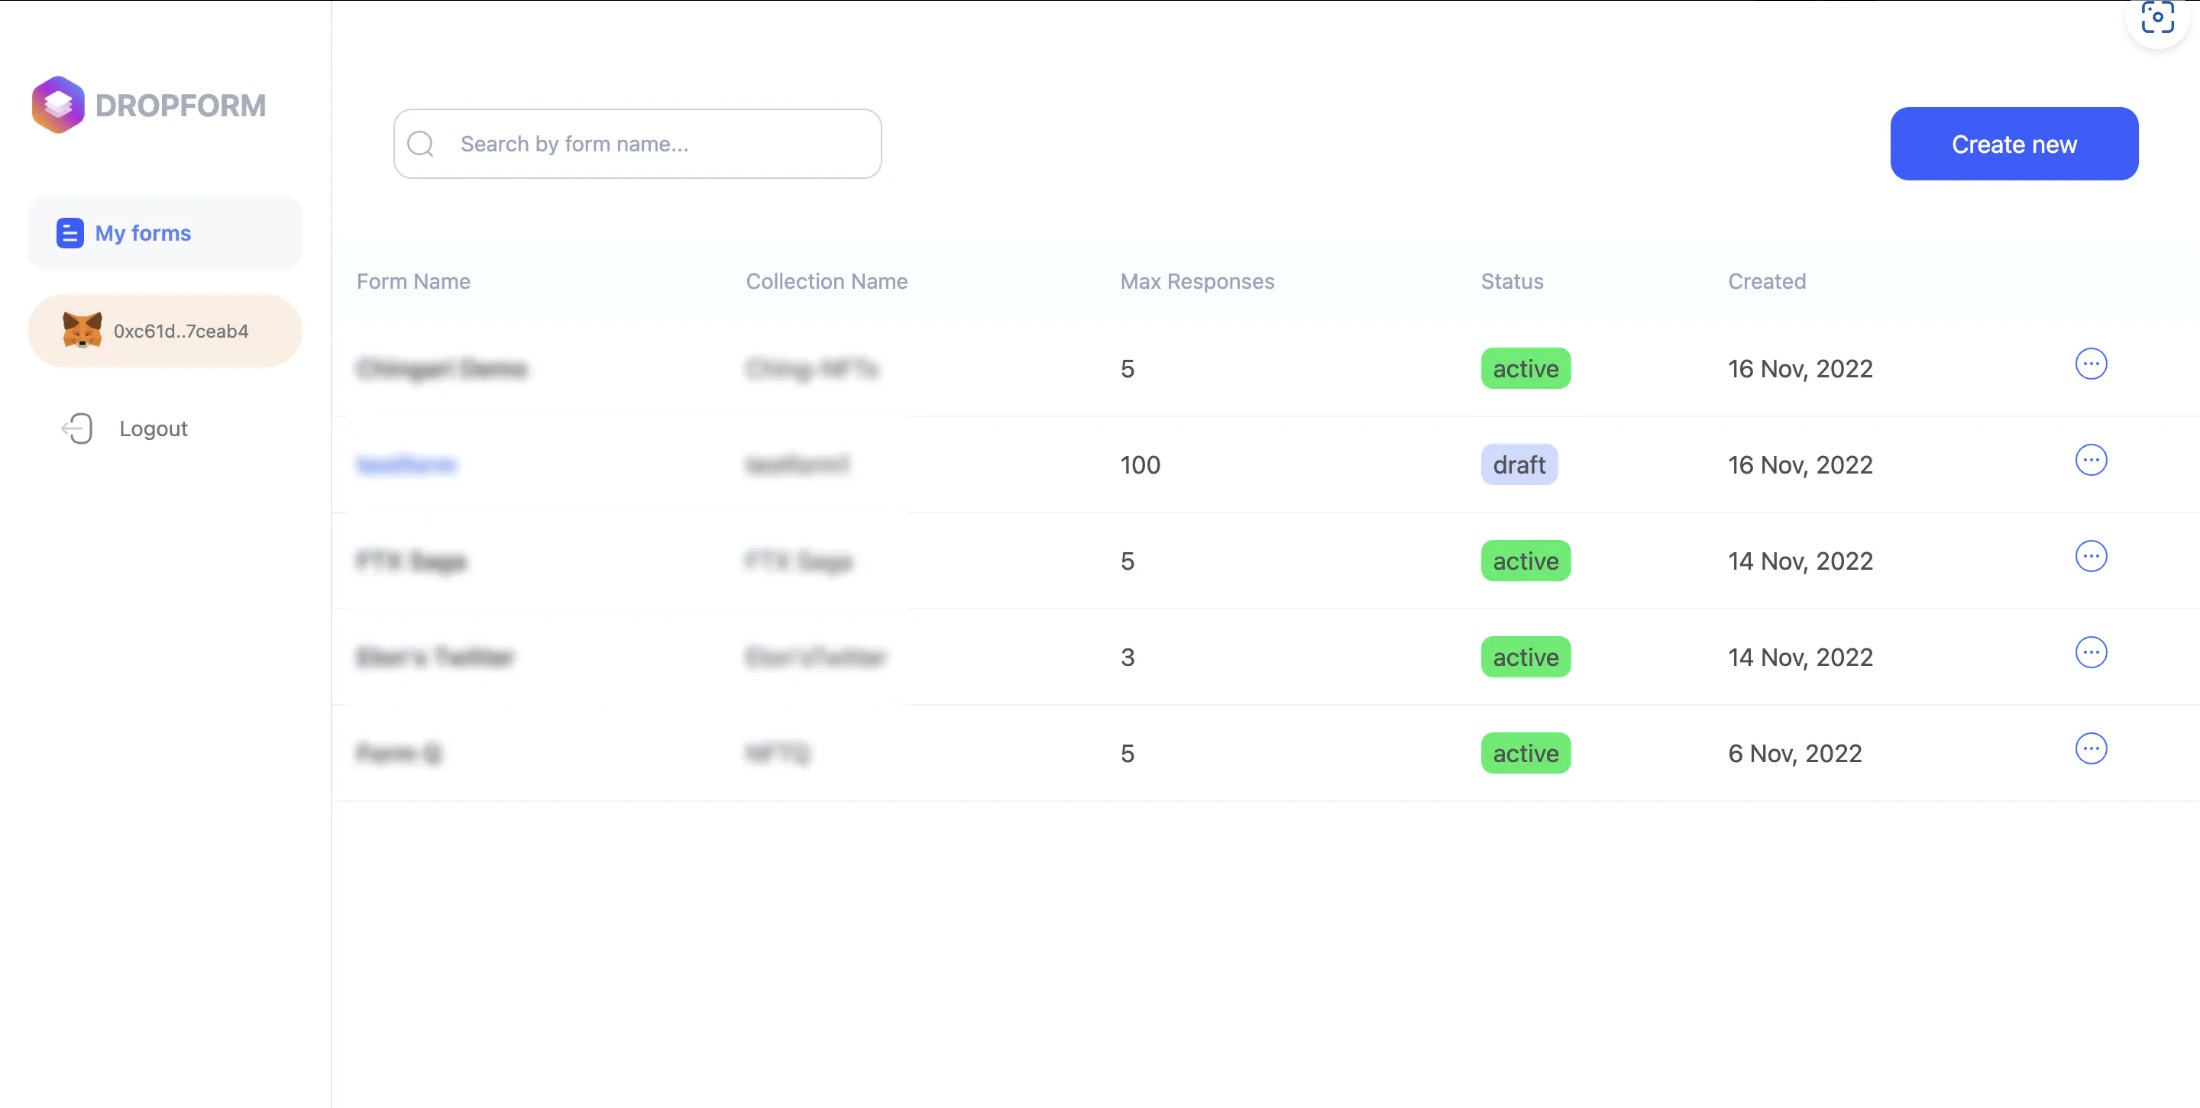The height and width of the screenshot is (1108, 2200).
Task: Click the MetaMask fox wallet icon
Action: (82, 330)
